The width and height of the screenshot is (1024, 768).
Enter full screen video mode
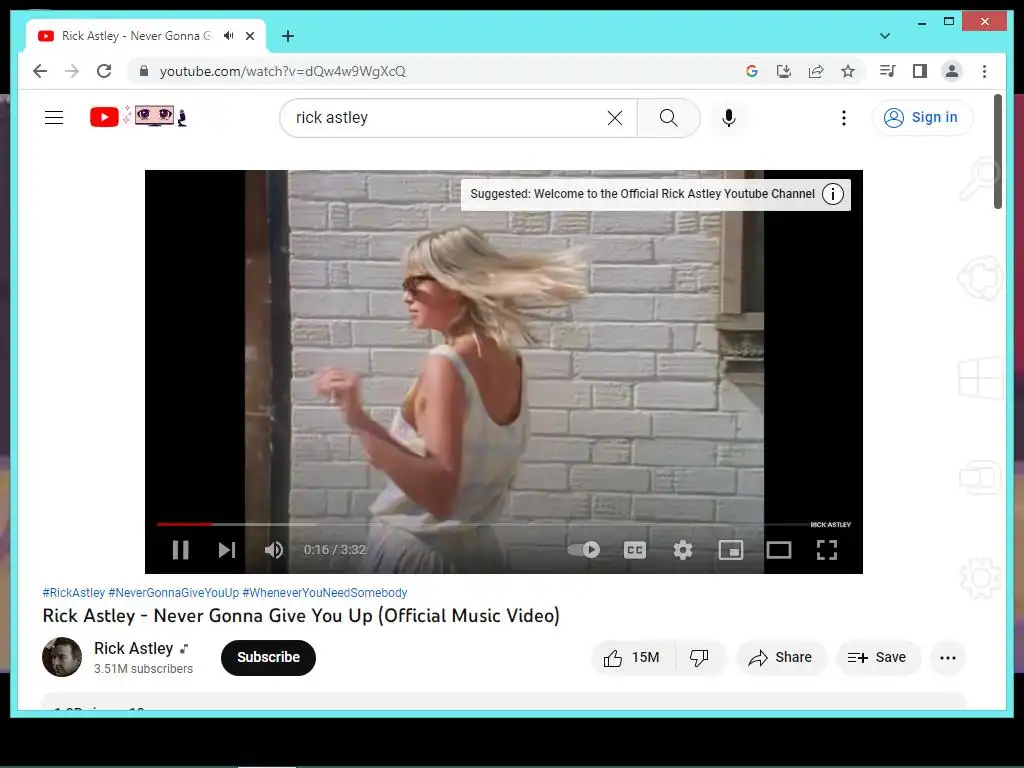tap(827, 550)
